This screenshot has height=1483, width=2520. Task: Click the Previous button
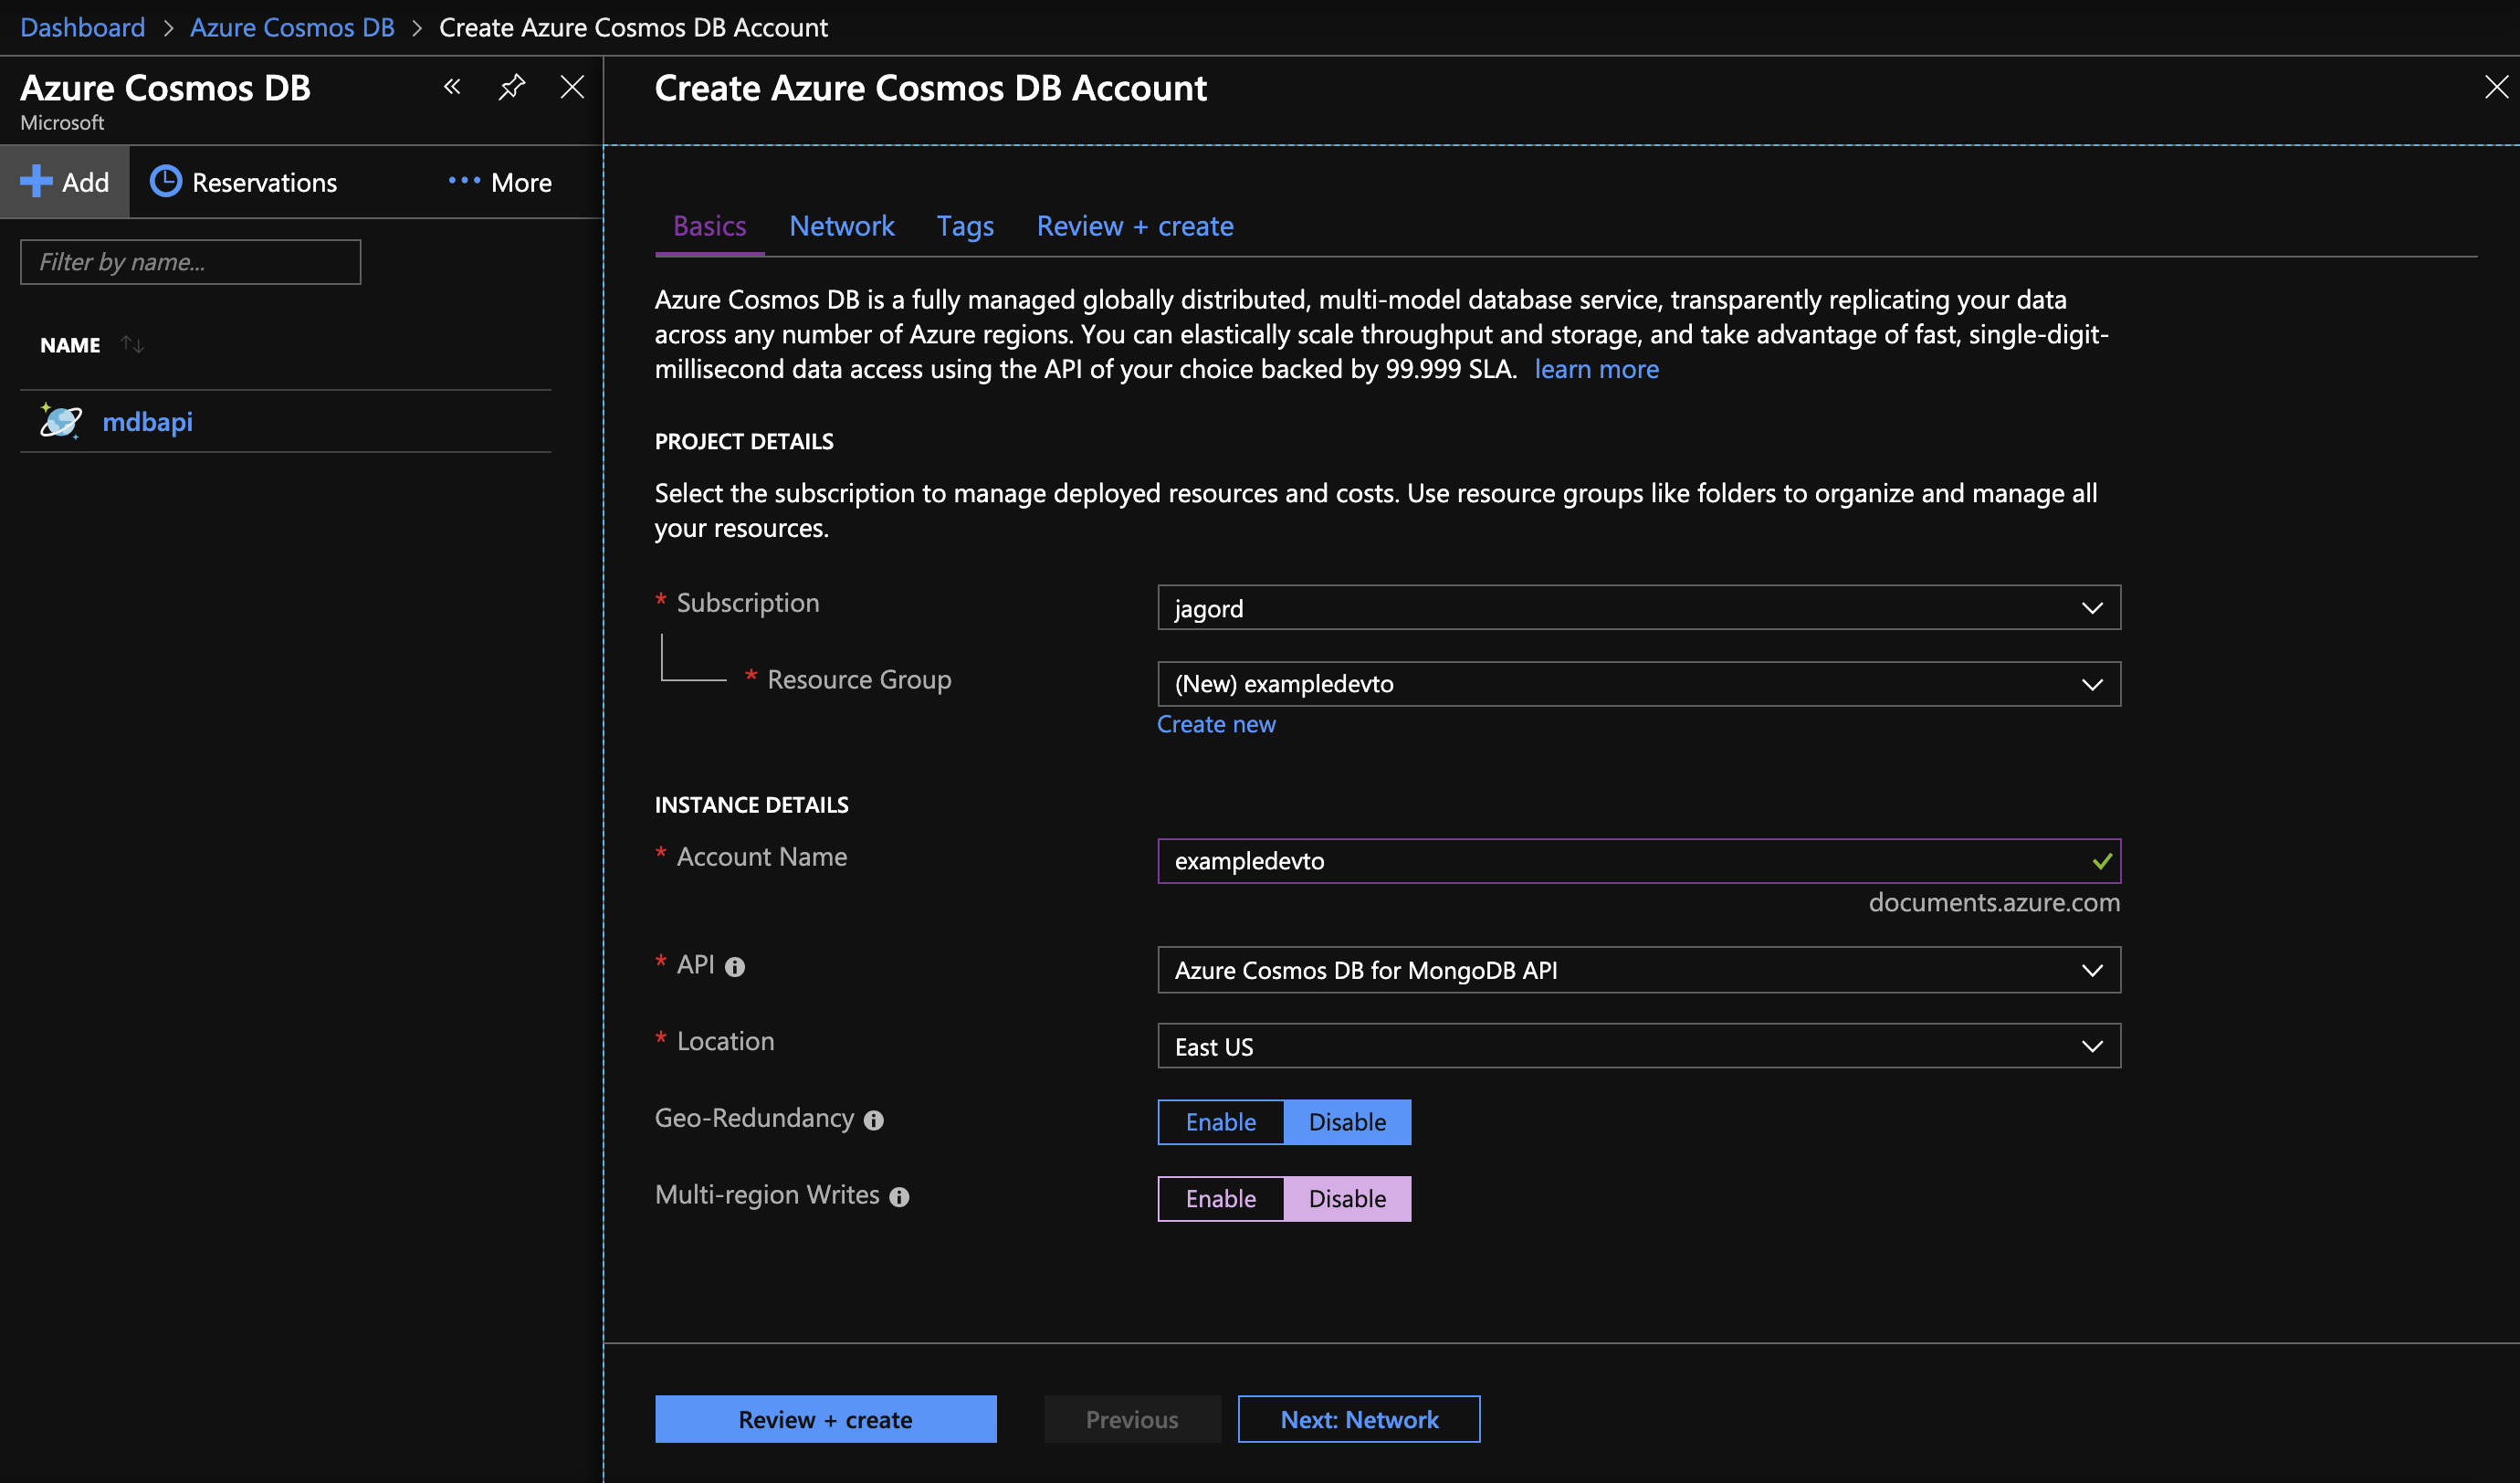click(1132, 1419)
